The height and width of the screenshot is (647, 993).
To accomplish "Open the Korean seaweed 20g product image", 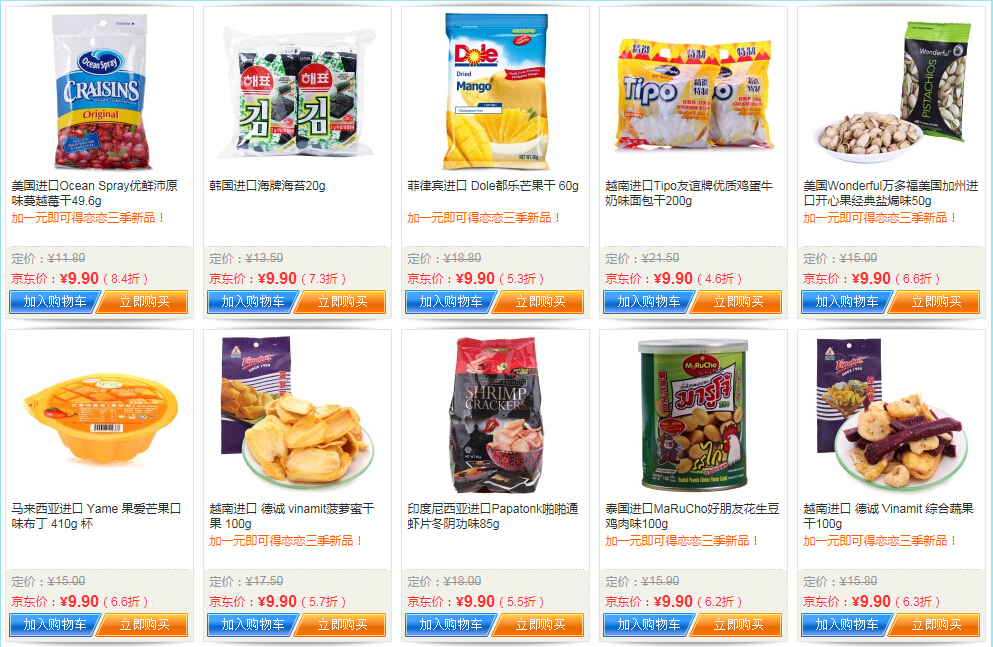I will [296, 92].
